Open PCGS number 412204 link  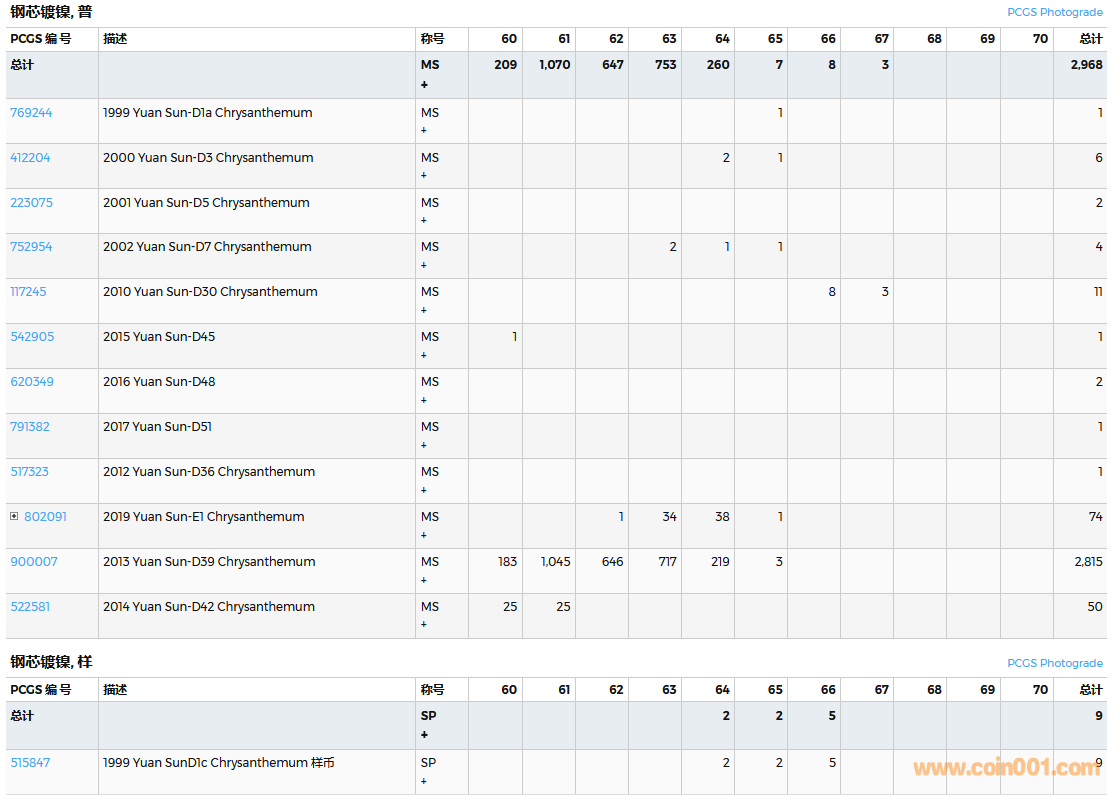tap(30, 158)
